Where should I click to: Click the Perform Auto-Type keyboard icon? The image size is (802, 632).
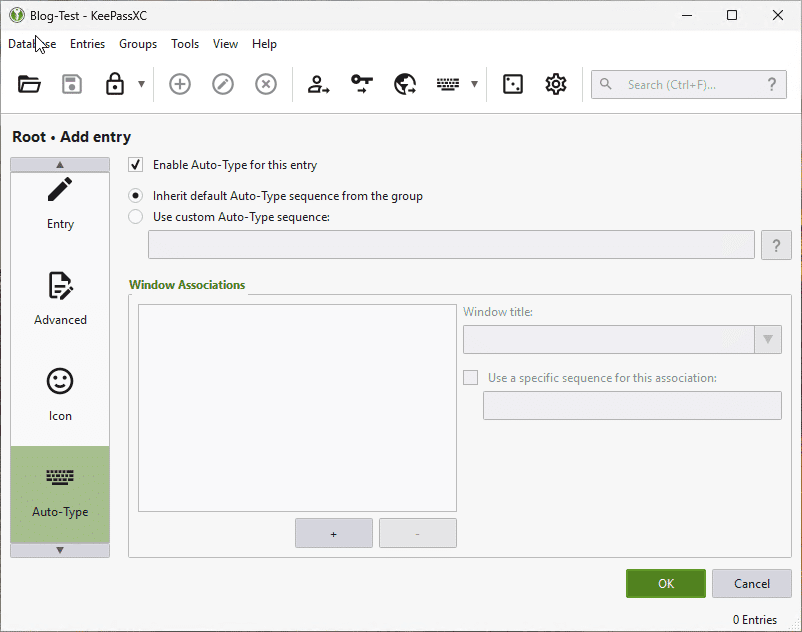[x=448, y=85]
